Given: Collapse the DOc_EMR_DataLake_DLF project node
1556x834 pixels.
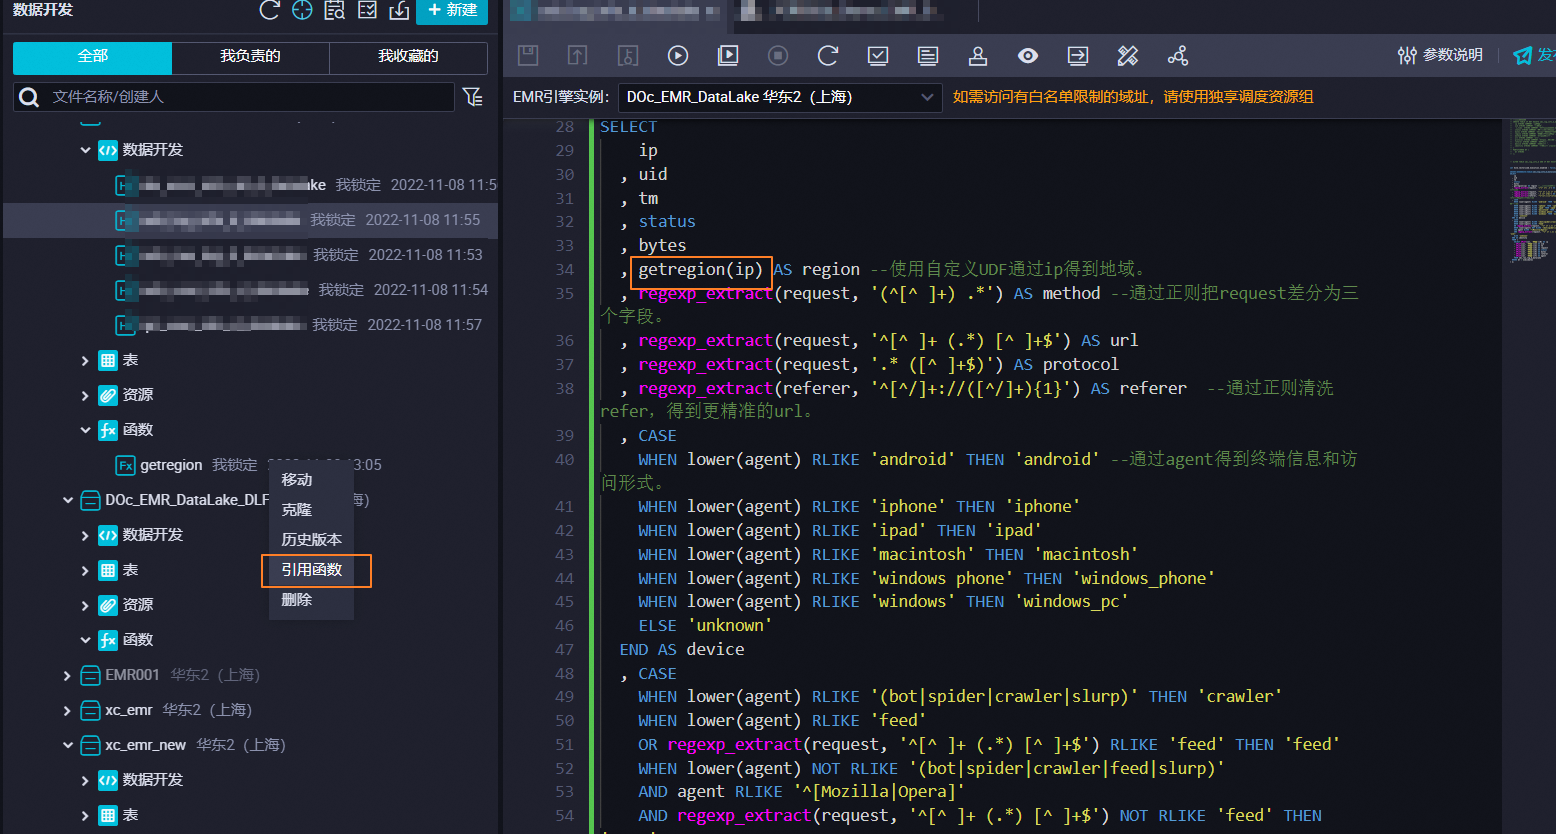Looking at the screenshot, I should [x=68, y=500].
